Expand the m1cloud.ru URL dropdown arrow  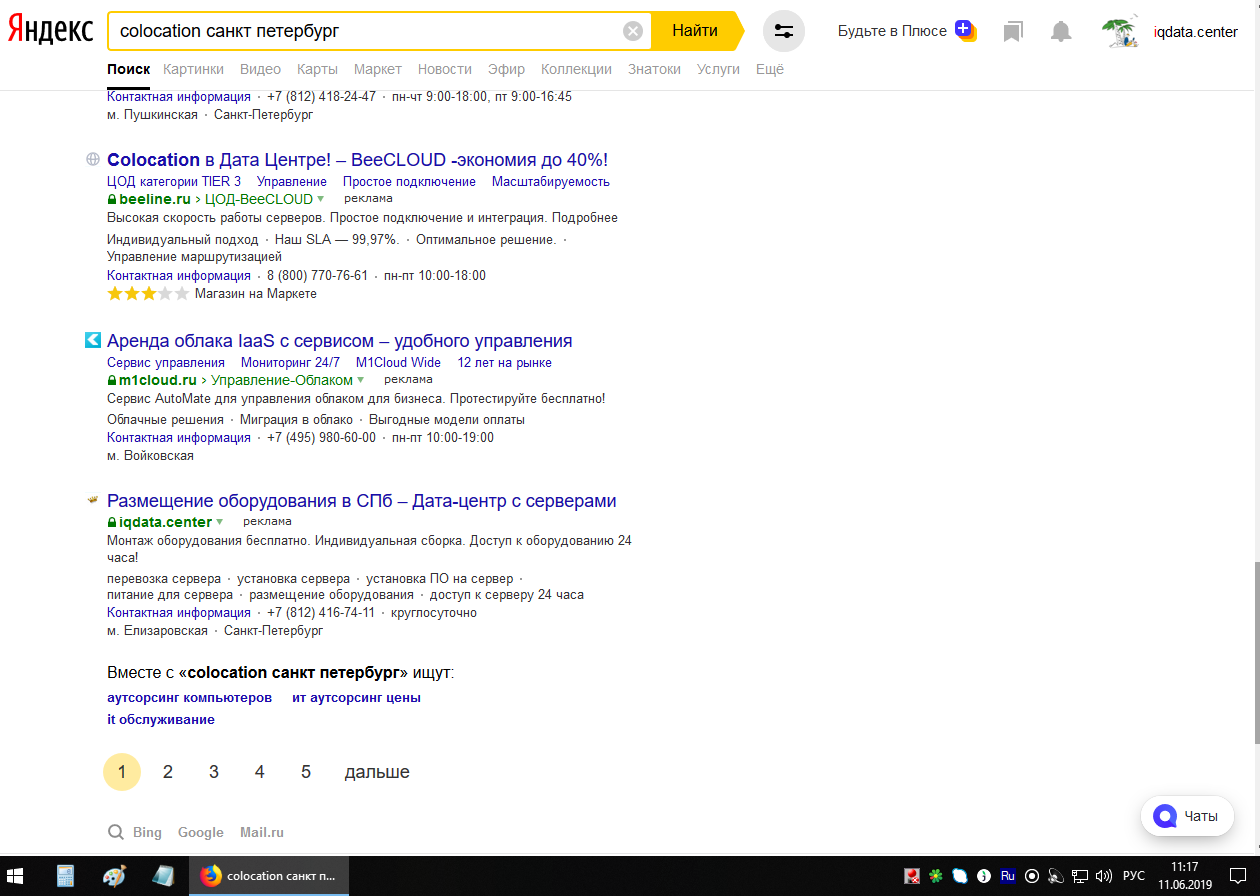(361, 380)
